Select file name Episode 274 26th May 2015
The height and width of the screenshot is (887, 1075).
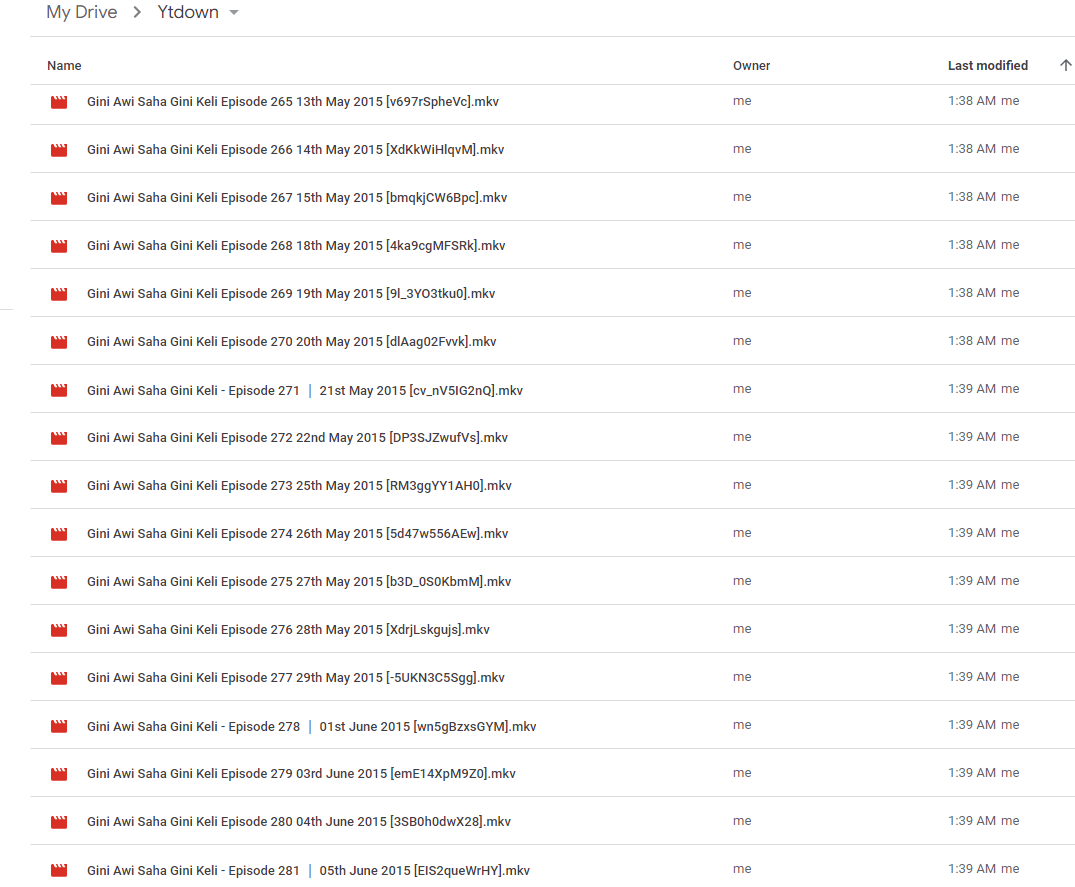[298, 533]
